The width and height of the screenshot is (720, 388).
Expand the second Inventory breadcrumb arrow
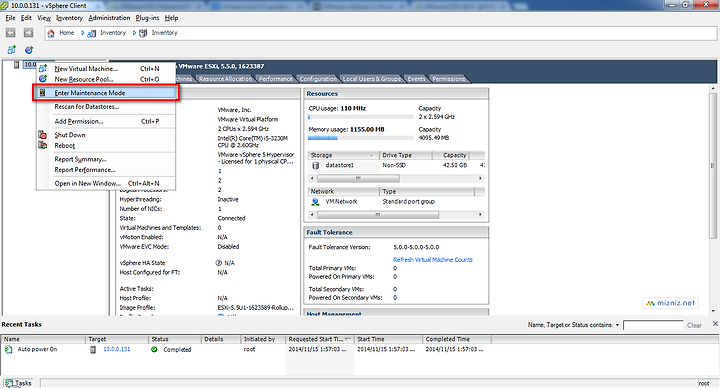[134, 33]
